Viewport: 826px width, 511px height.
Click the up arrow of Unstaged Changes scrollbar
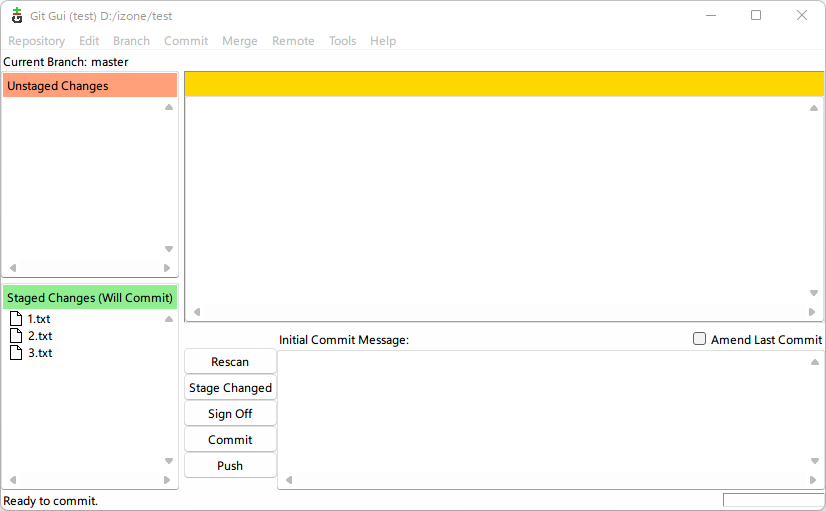tap(169, 107)
